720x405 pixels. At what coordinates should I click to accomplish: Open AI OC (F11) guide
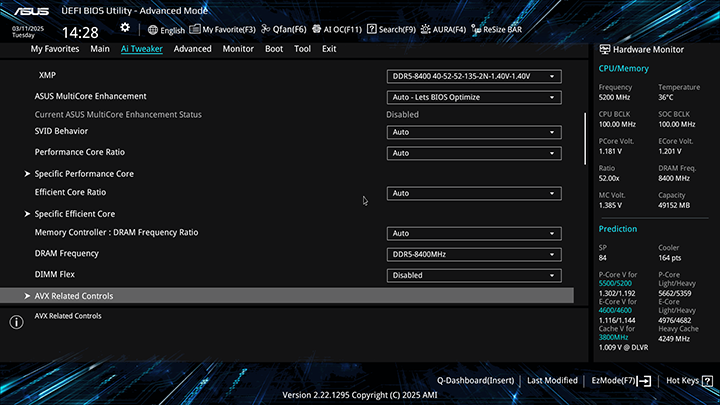[x=336, y=30]
